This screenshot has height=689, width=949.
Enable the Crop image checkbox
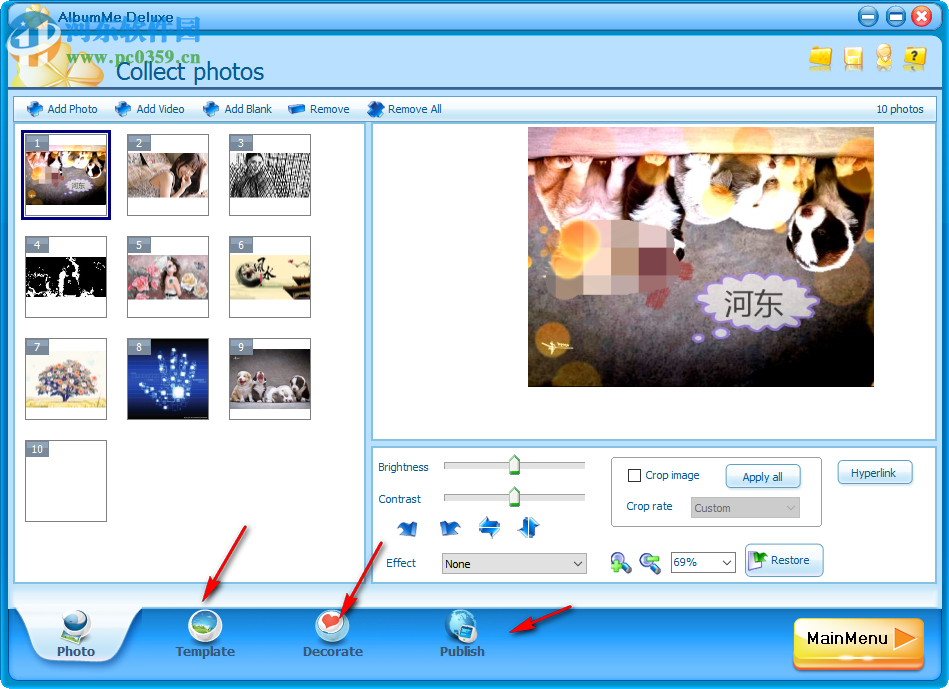click(634, 475)
